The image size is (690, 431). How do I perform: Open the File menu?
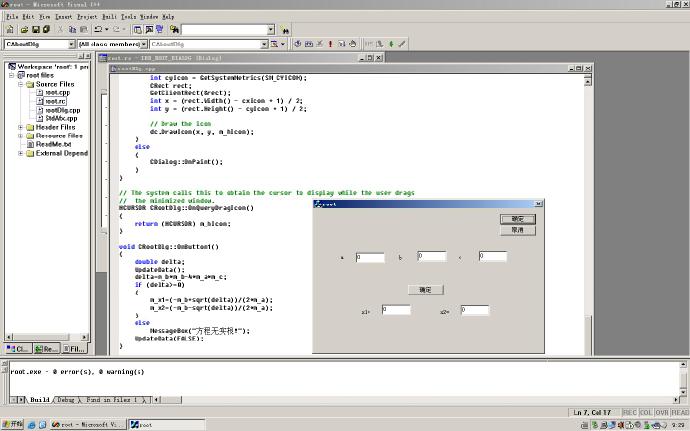click(12, 16)
